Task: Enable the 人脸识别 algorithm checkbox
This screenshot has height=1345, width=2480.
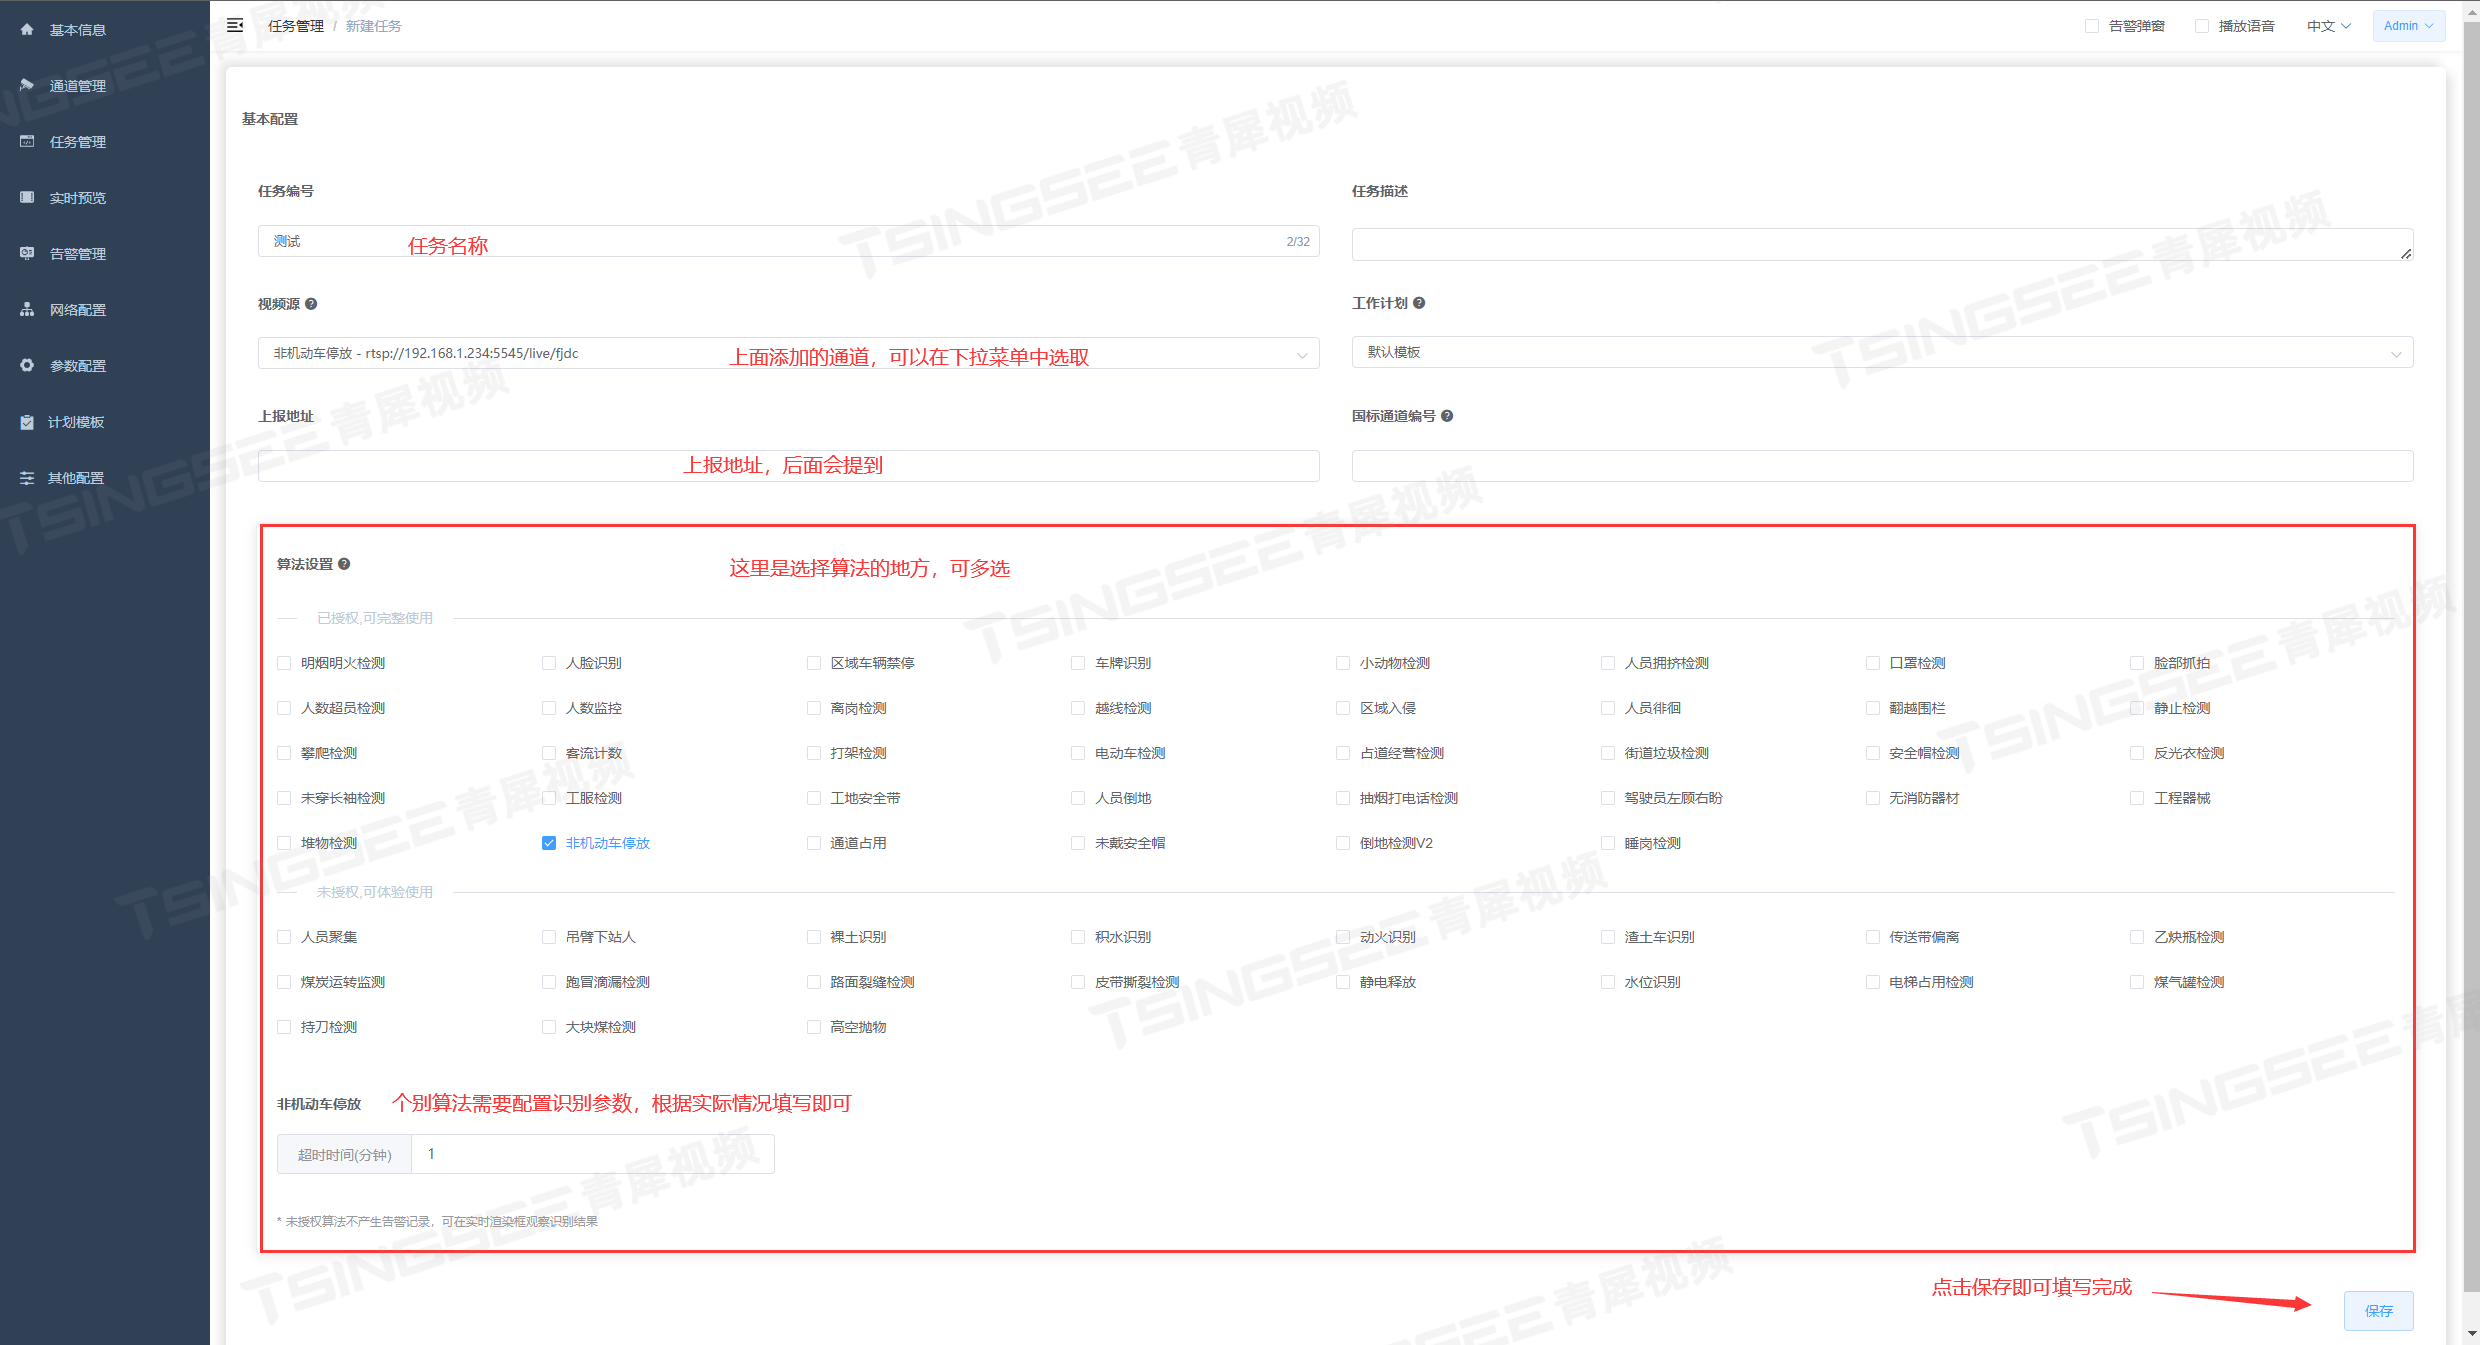Action: [x=549, y=663]
